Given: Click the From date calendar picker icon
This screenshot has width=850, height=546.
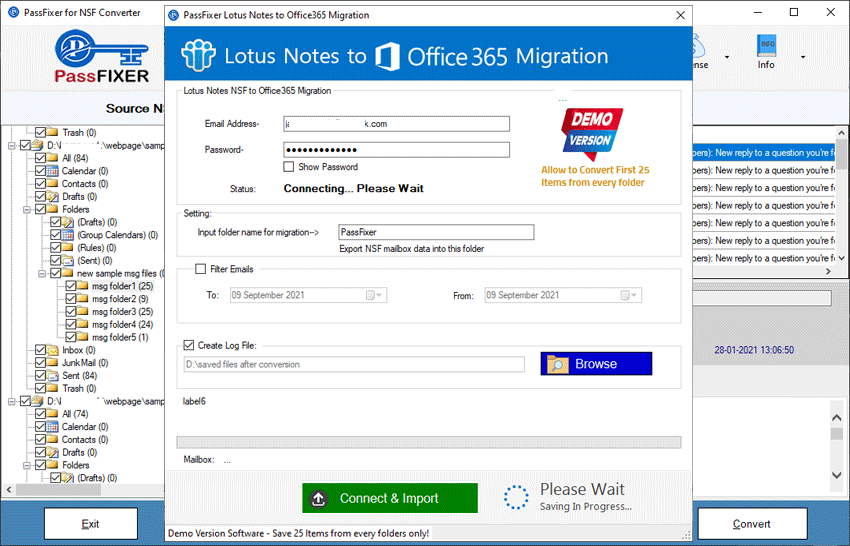Looking at the screenshot, I should coord(625,295).
